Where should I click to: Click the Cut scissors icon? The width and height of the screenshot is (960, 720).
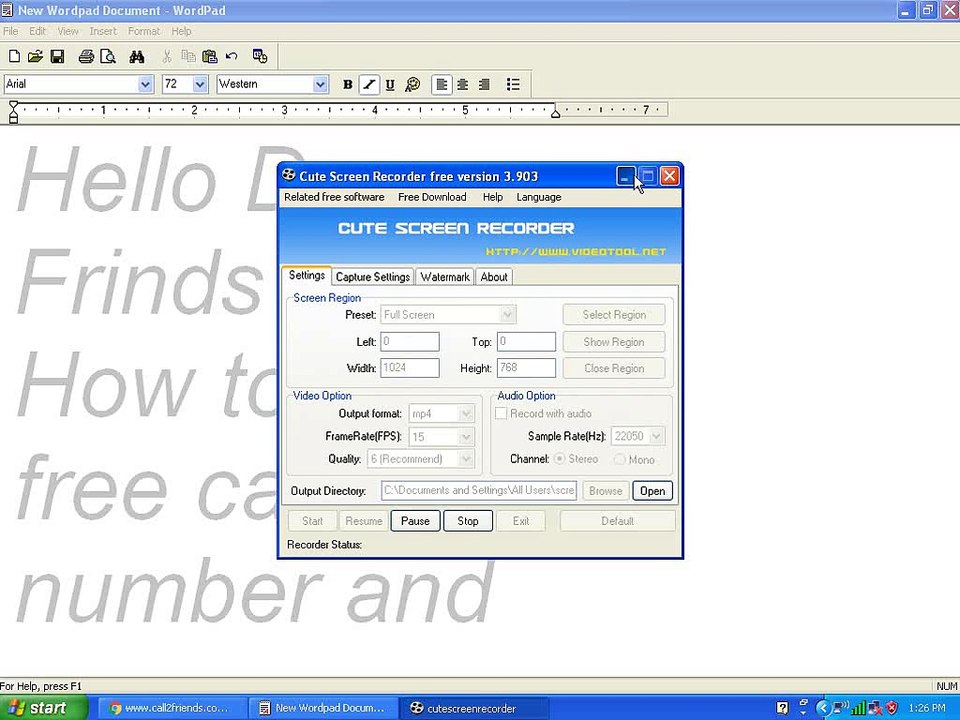[x=167, y=56]
